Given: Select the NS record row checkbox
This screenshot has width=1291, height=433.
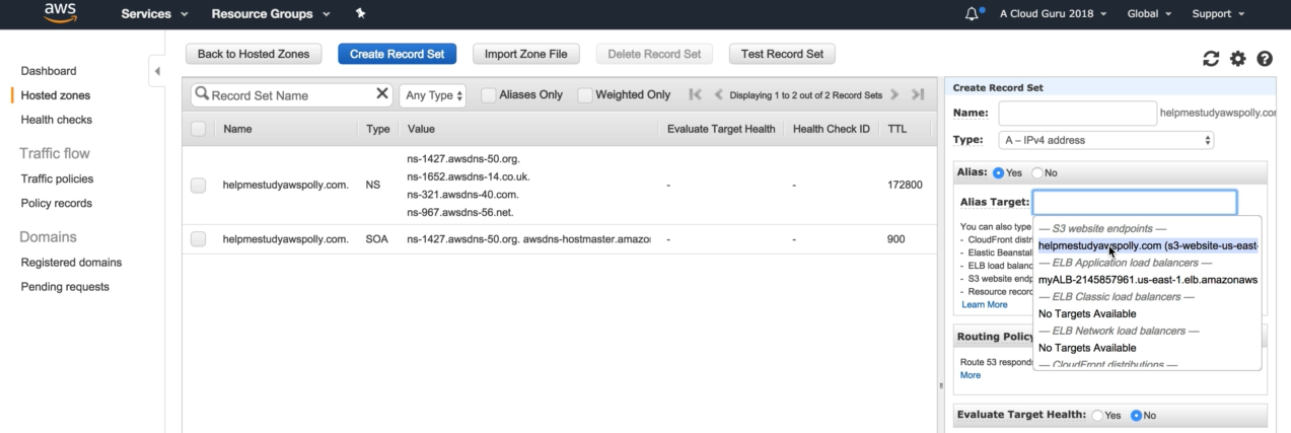Looking at the screenshot, I should (x=198, y=185).
